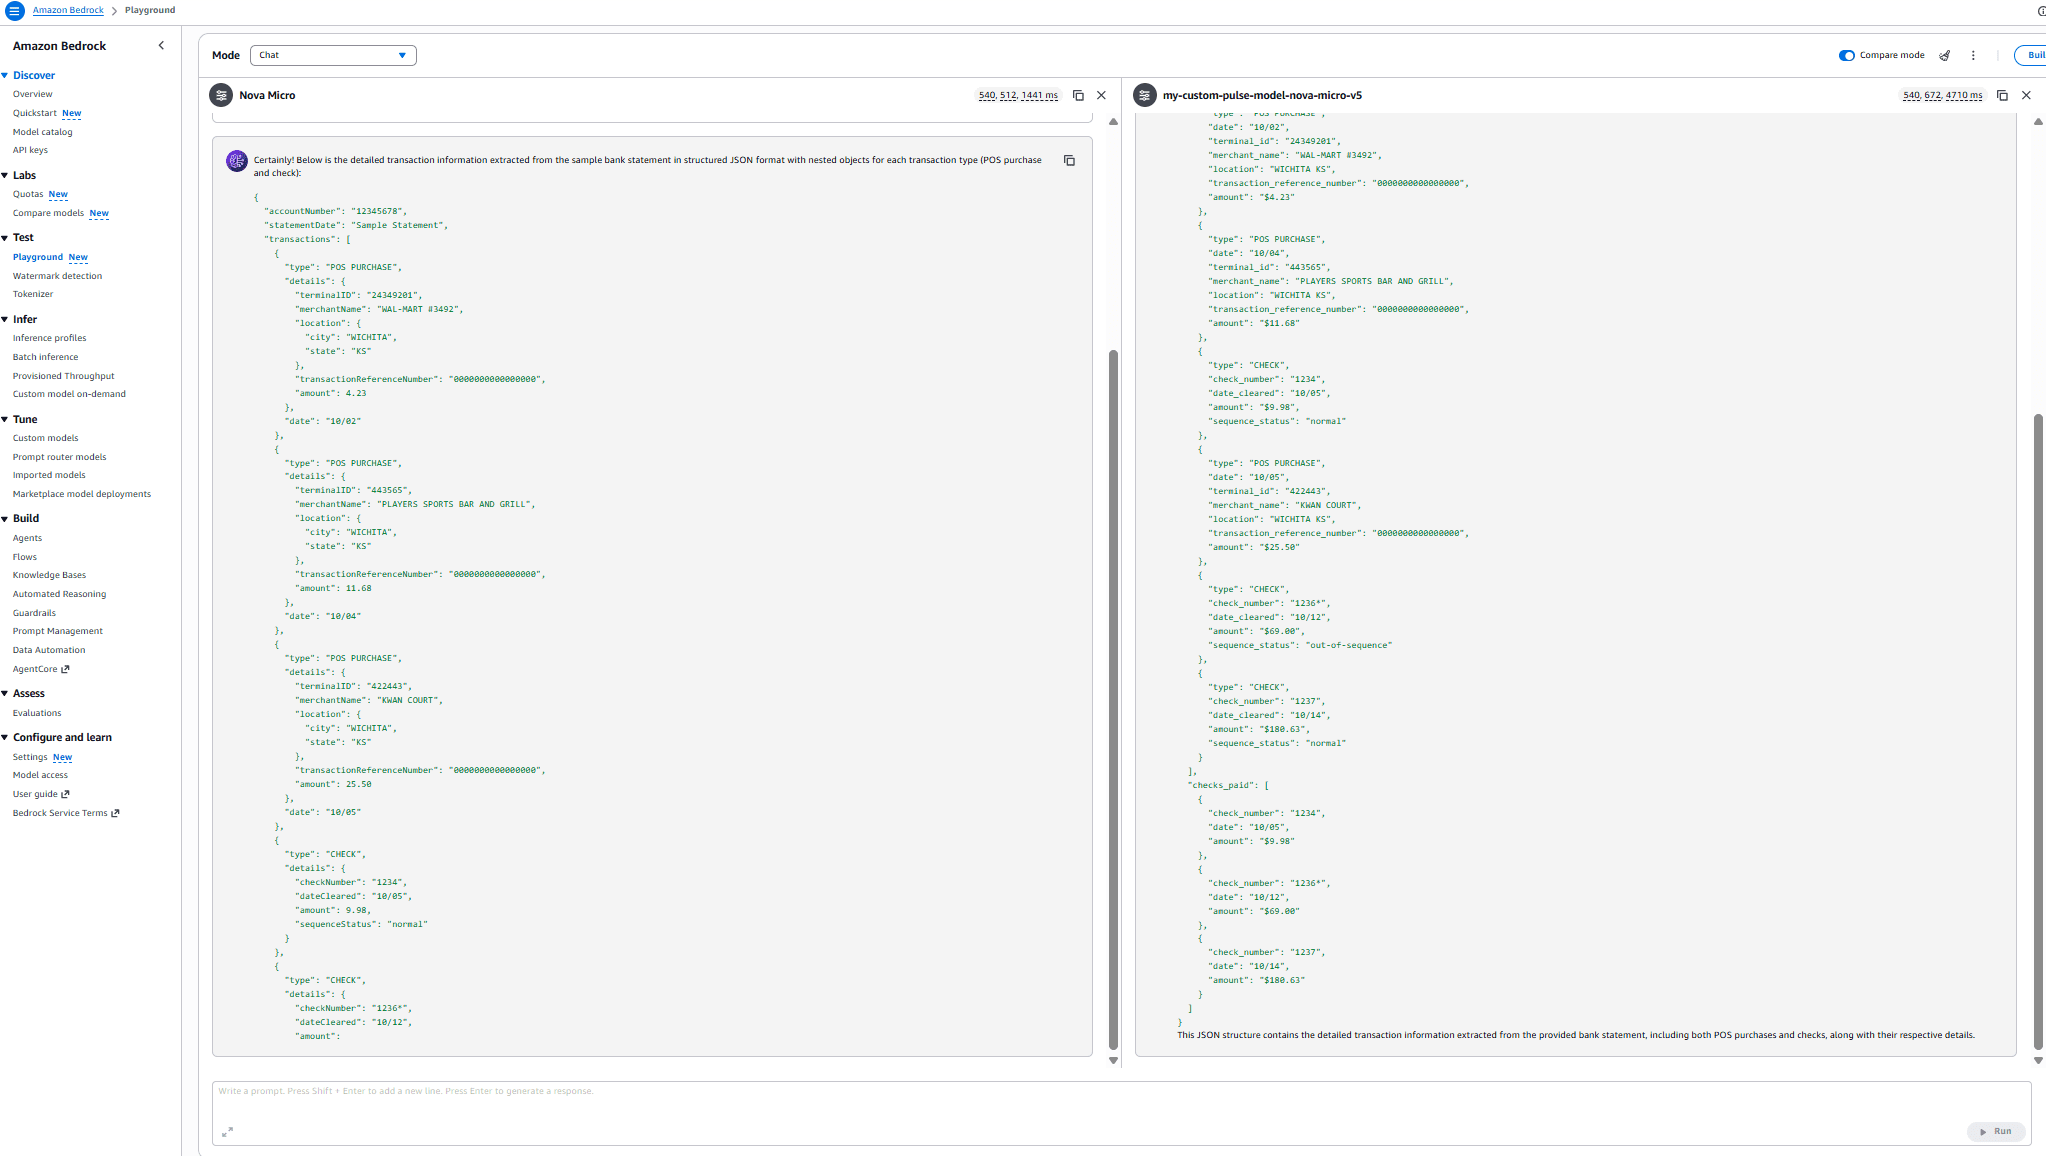Collapse the Infer section
2046x1156 pixels.
coord(5,320)
